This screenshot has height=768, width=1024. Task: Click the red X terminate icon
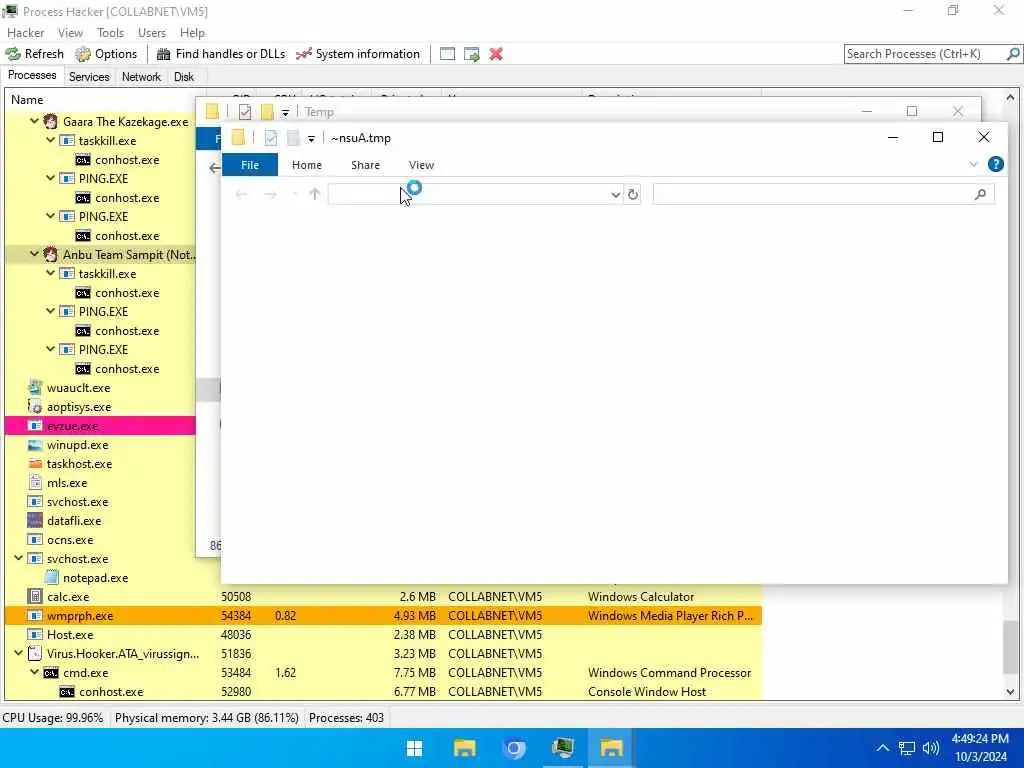click(496, 54)
